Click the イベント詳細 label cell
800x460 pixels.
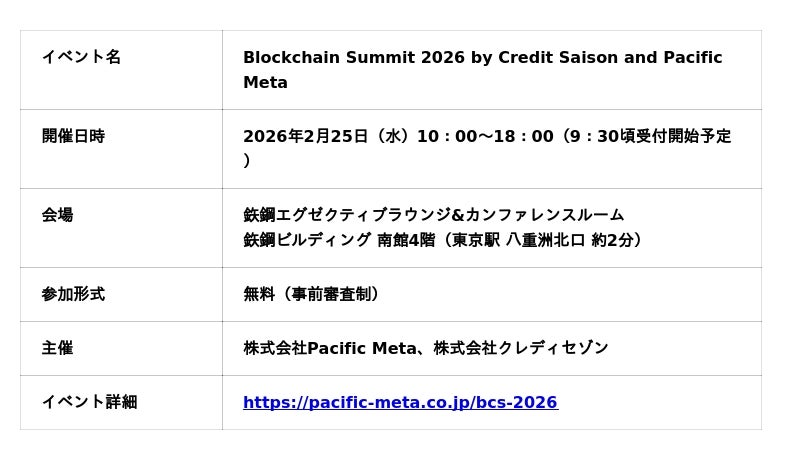pyautogui.click(x=89, y=402)
